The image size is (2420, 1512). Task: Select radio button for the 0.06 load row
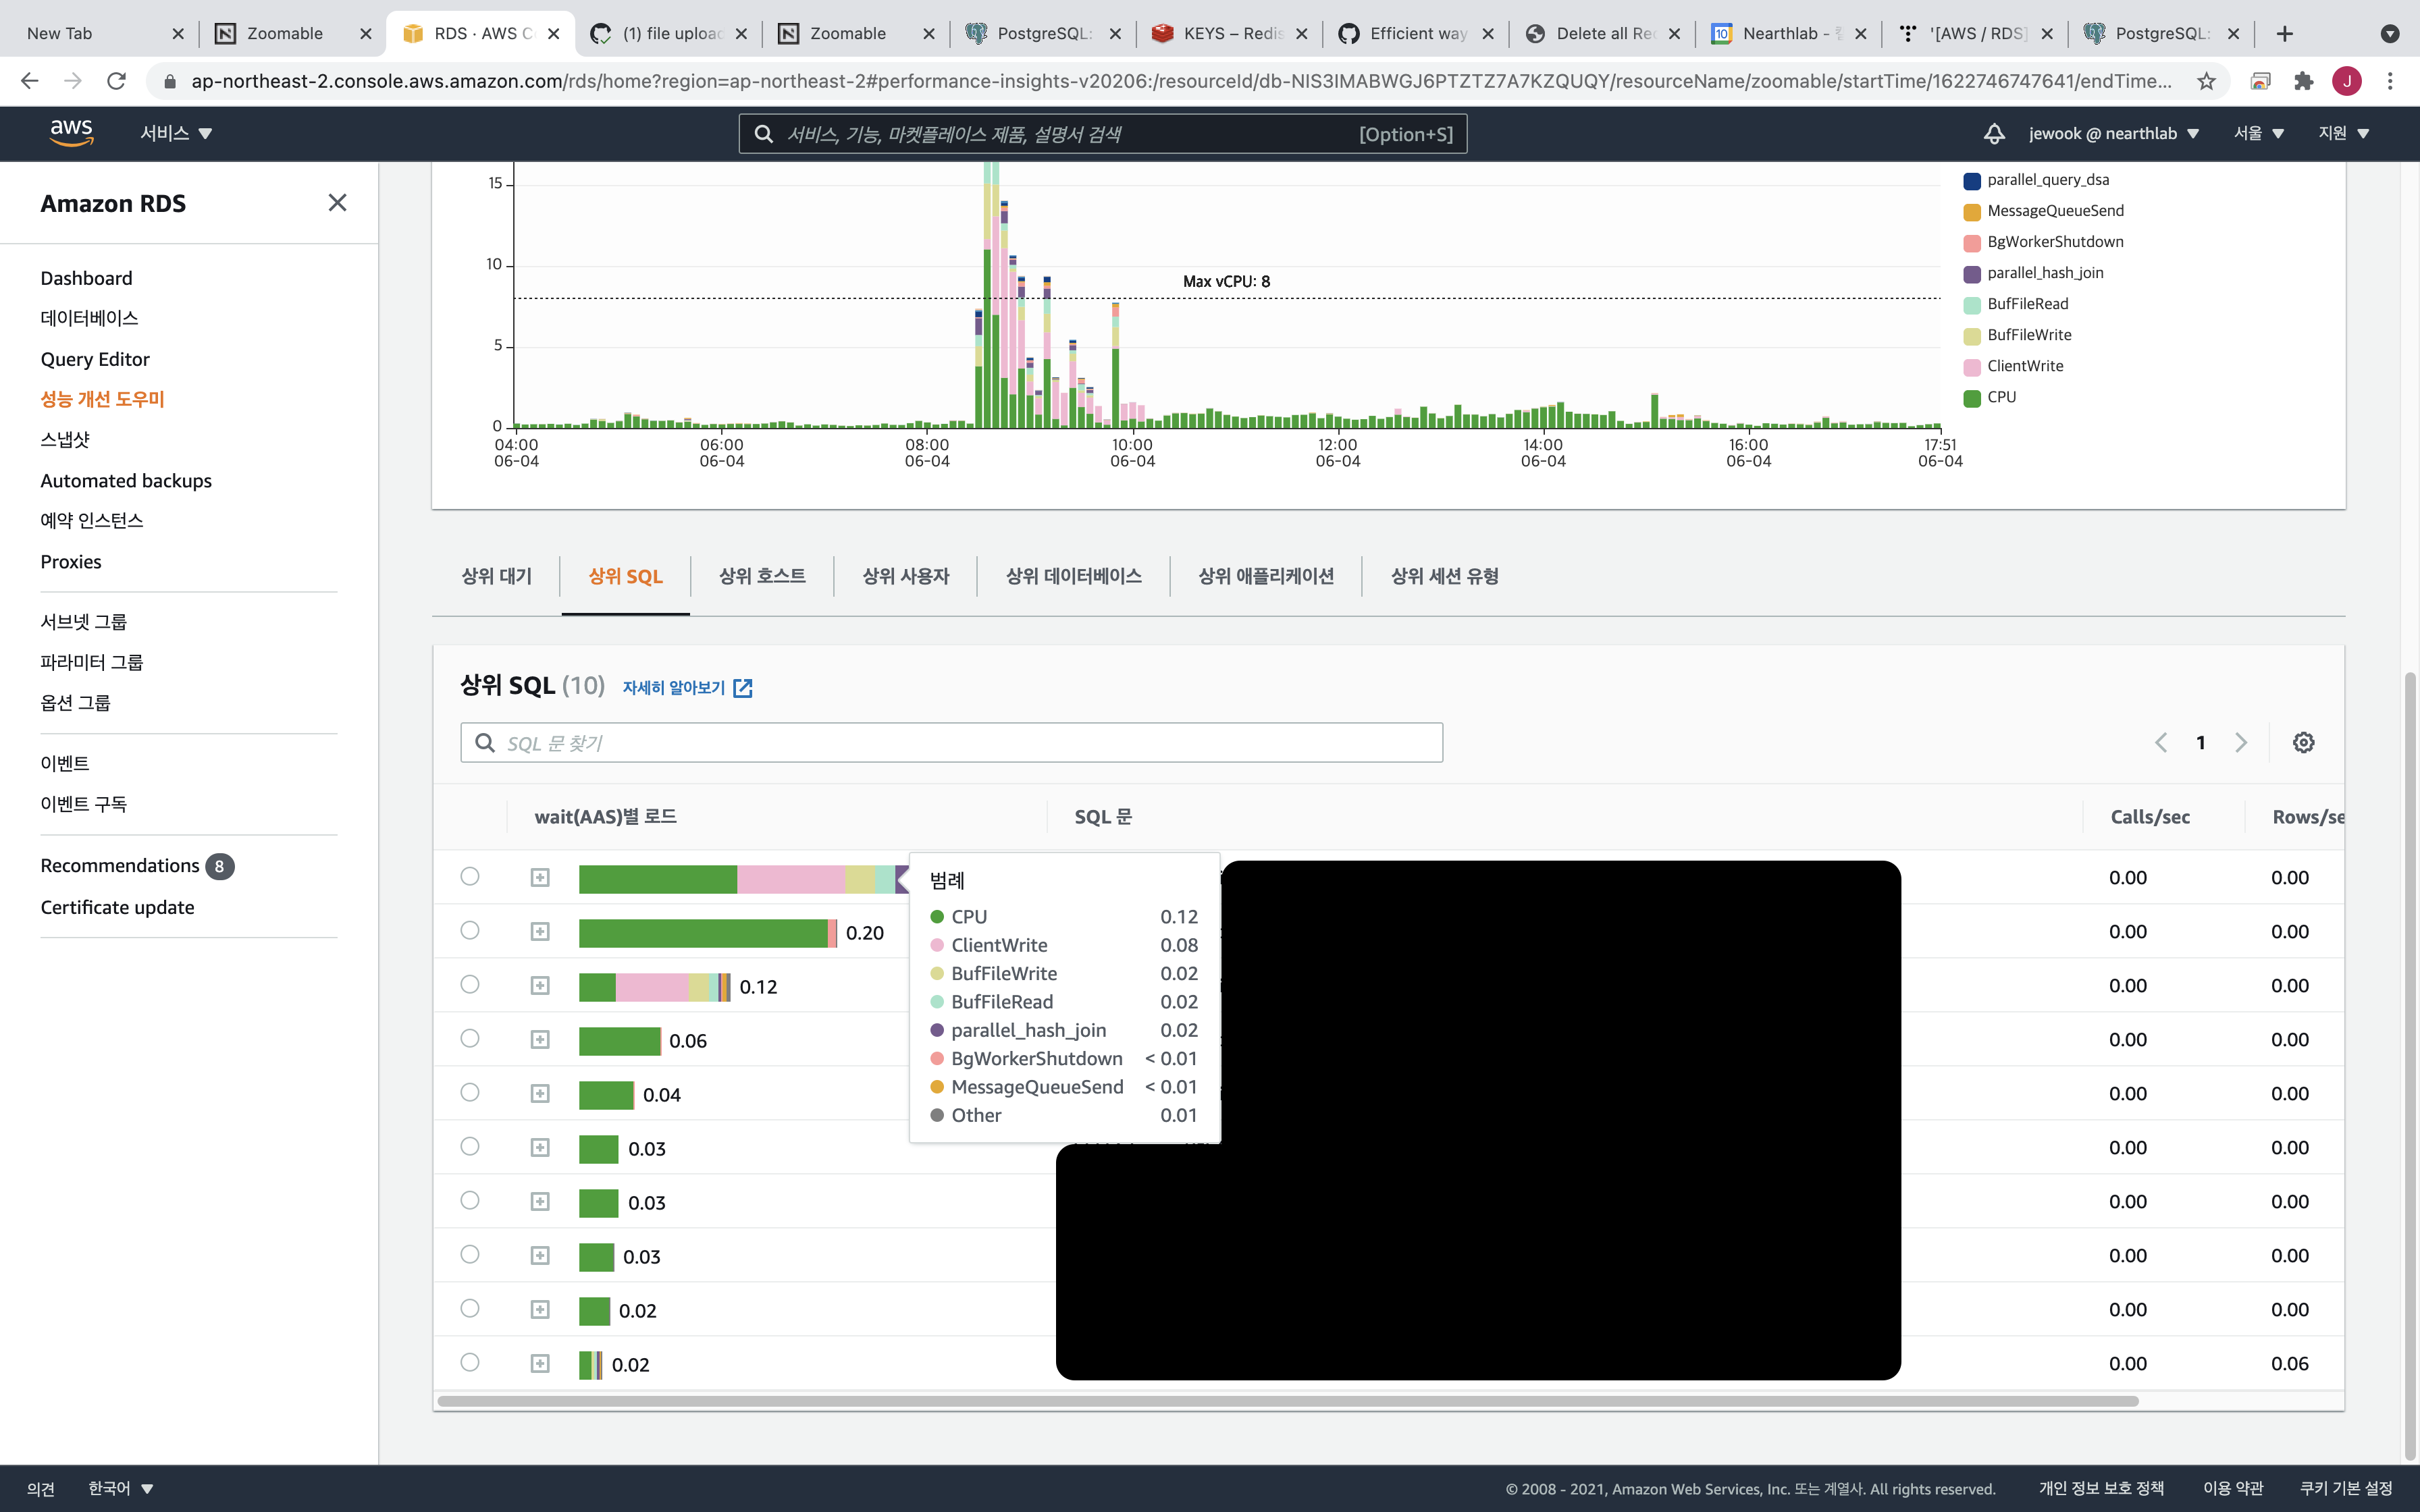pyautogui.click(x=470, y=1039)
